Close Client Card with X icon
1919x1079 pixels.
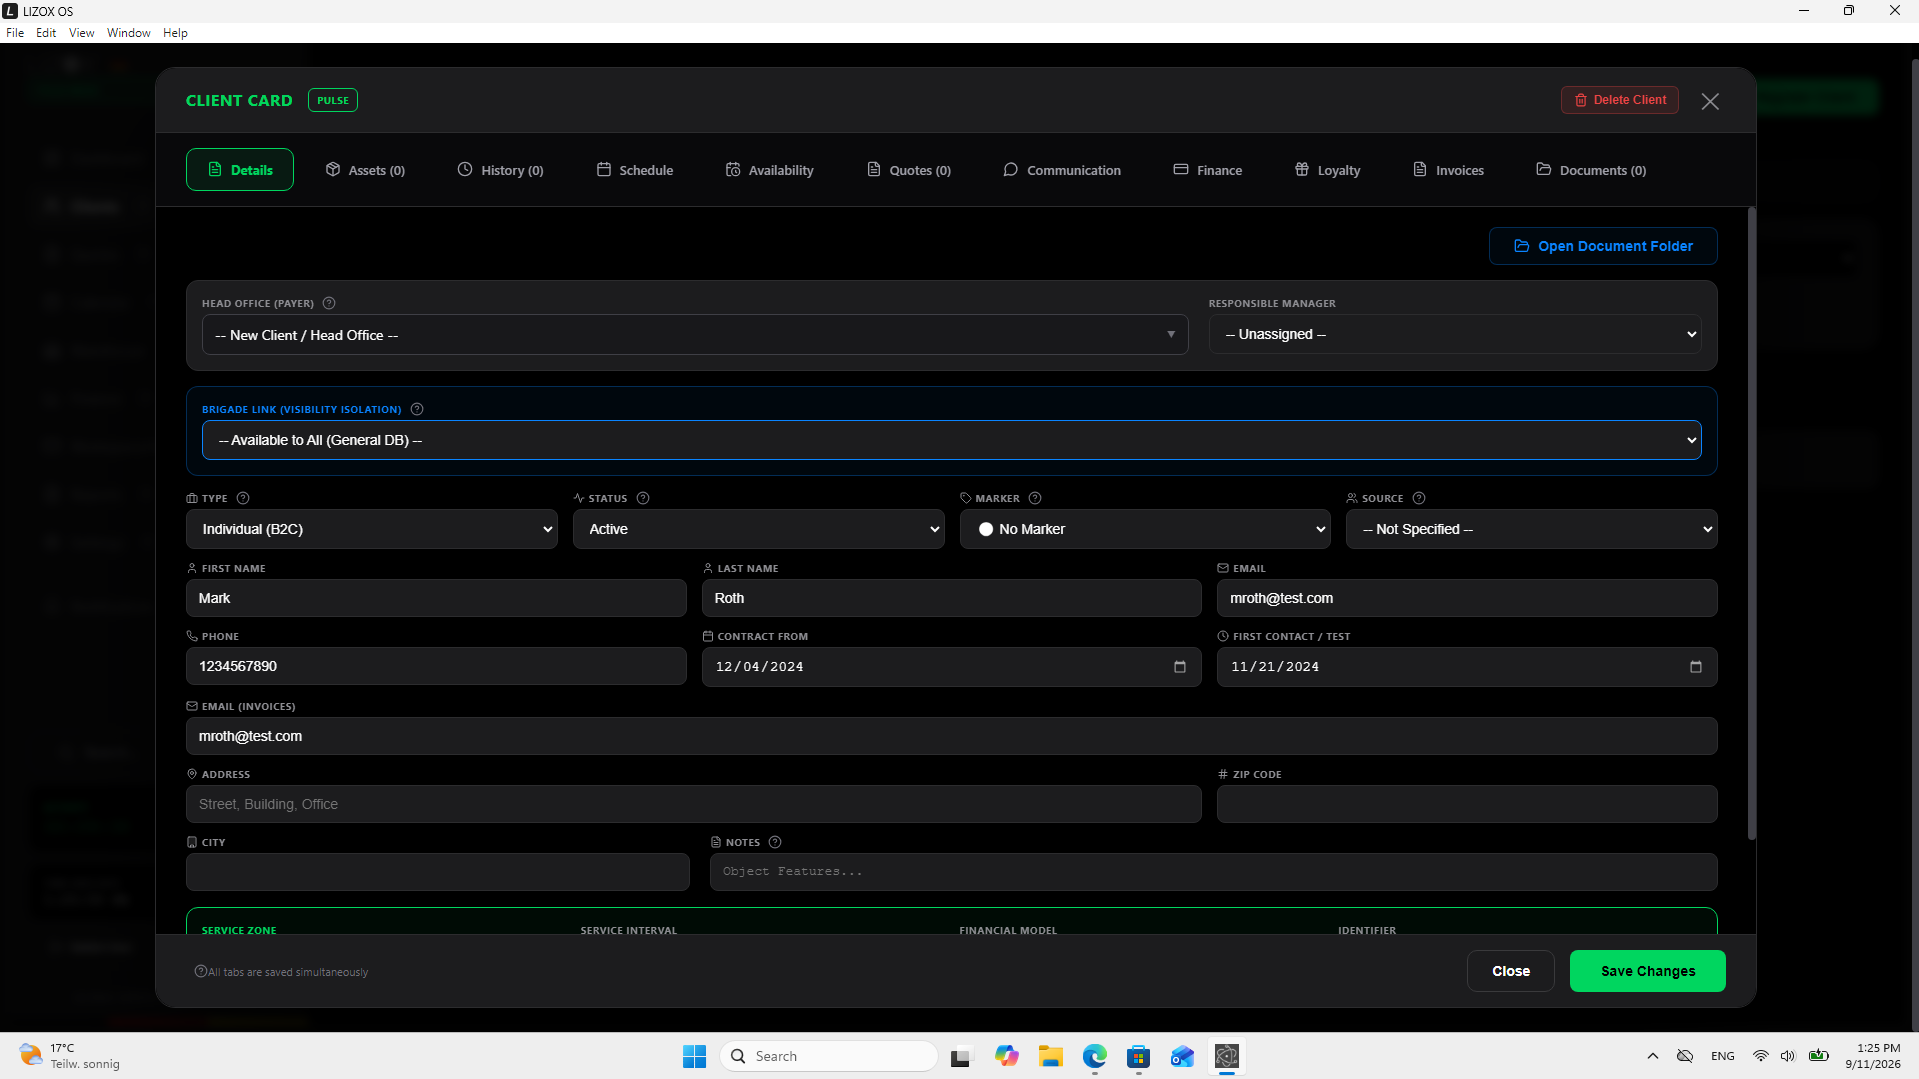point(1710,101)
